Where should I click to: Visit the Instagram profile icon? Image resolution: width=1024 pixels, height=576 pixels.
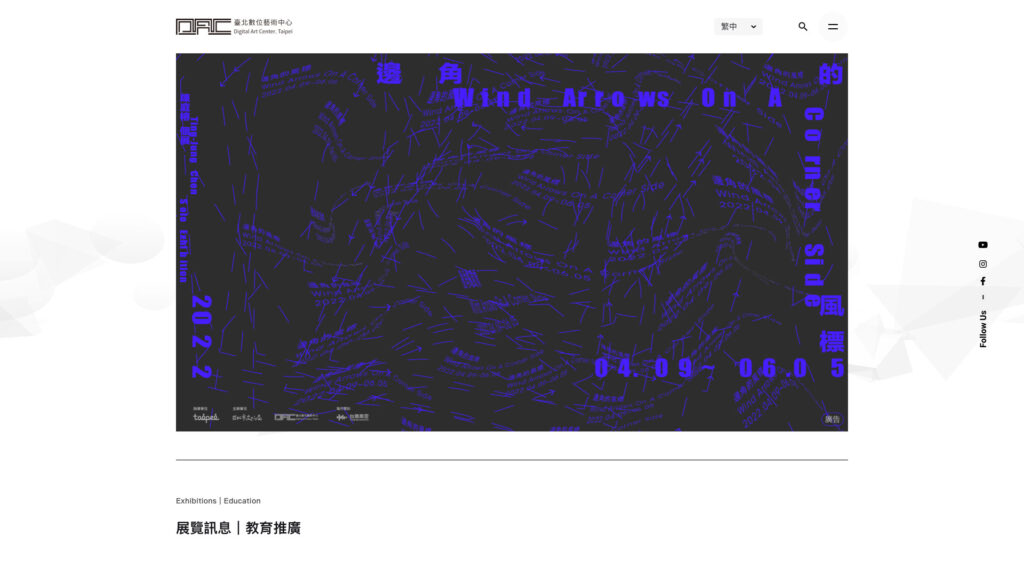tap(983, 264)
